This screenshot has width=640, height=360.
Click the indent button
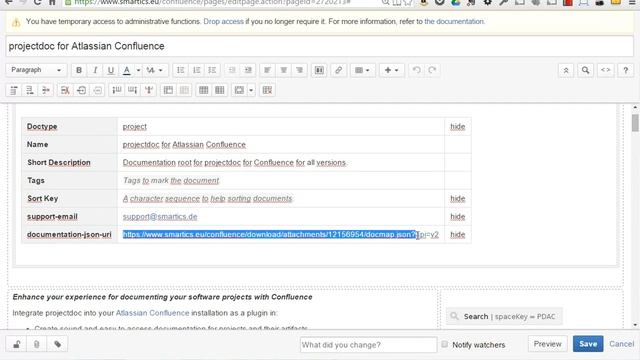[x=248, y=70]
